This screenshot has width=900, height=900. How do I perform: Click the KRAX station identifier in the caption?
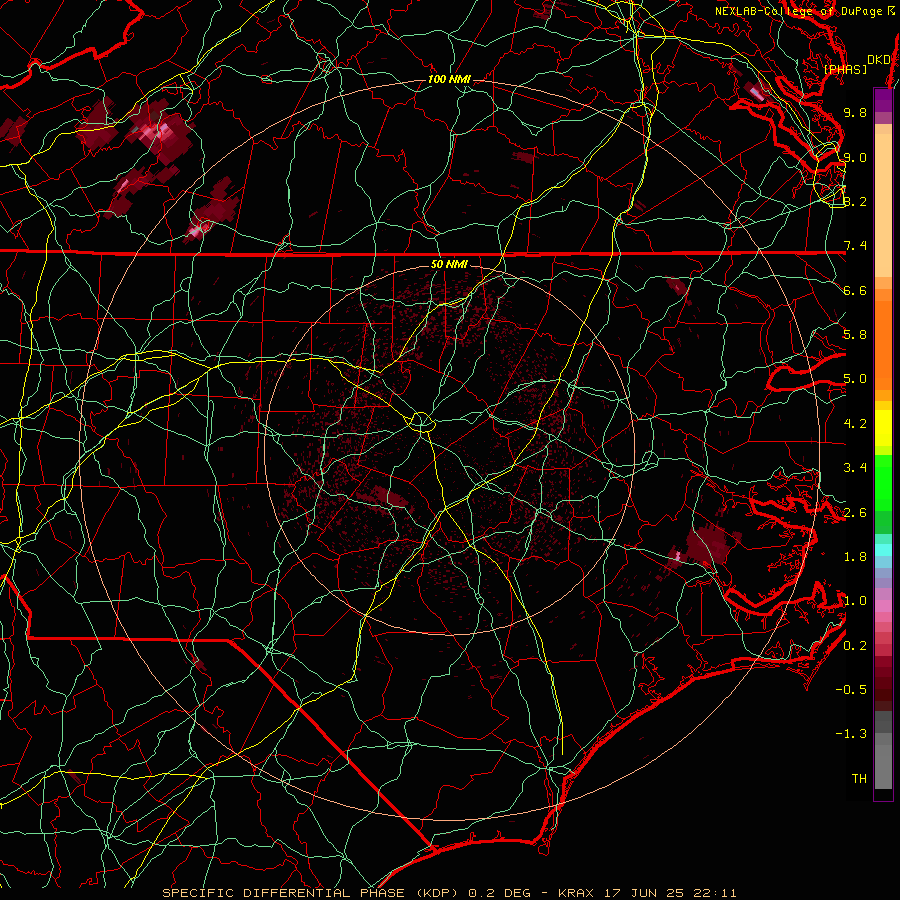(577, 893)
